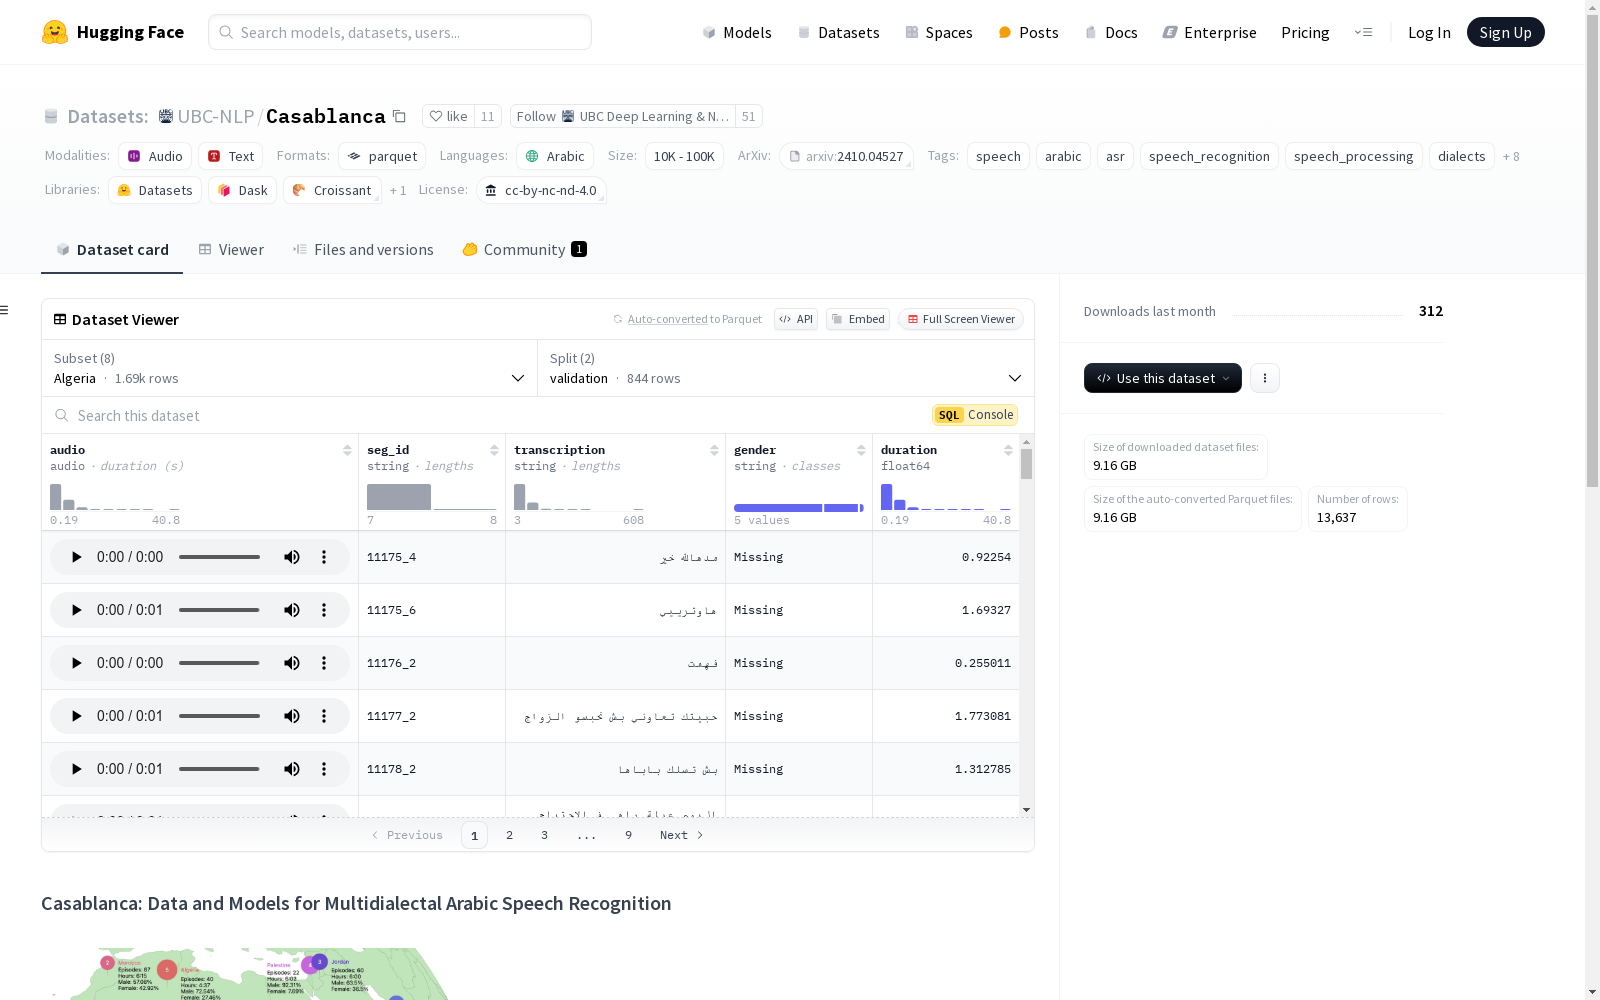The image size is (1600, 1000).
Task: Open the Files and versions tab
Action: tap(363, 250)
